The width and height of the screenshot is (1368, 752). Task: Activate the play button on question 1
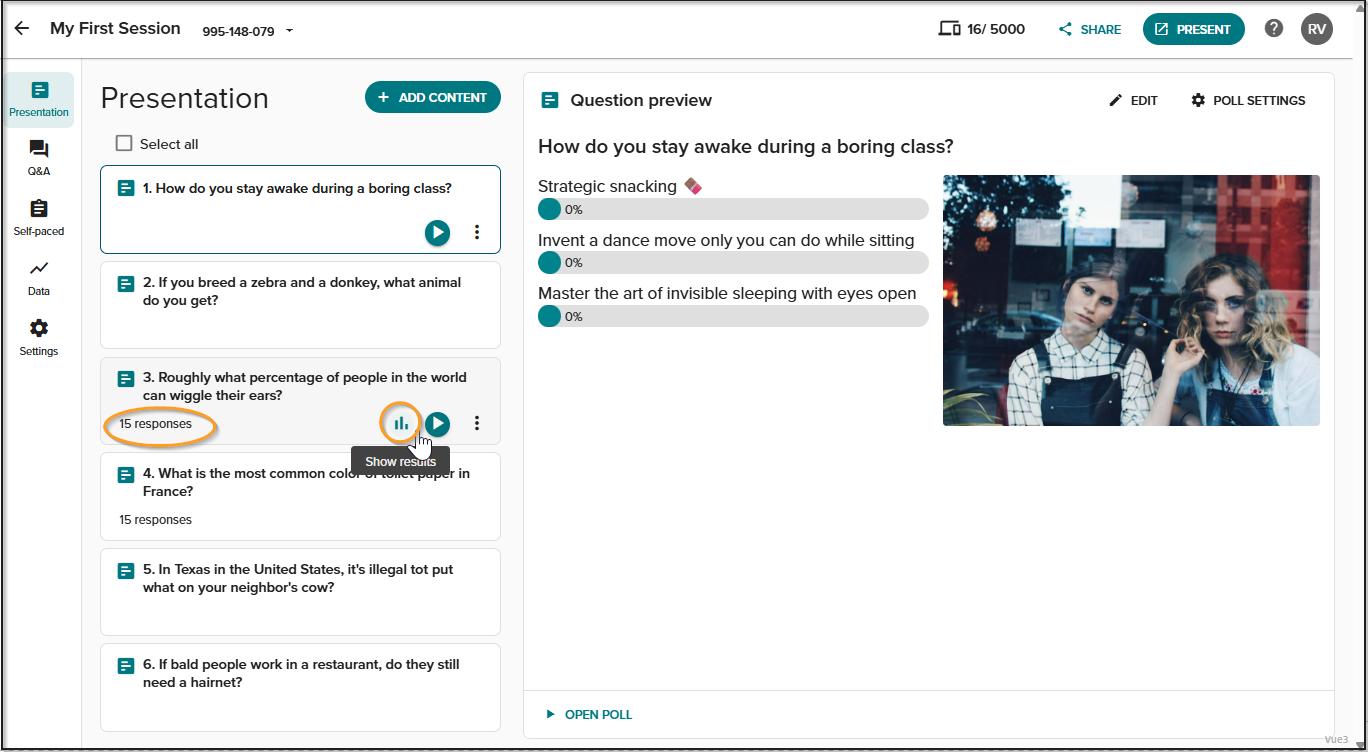coord(437,233)
